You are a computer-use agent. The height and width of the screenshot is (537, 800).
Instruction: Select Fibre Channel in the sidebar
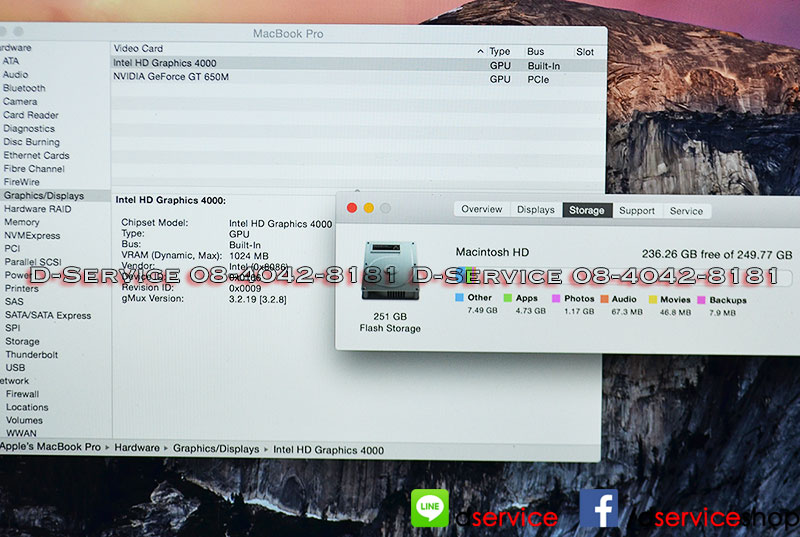tap(34, 169)
